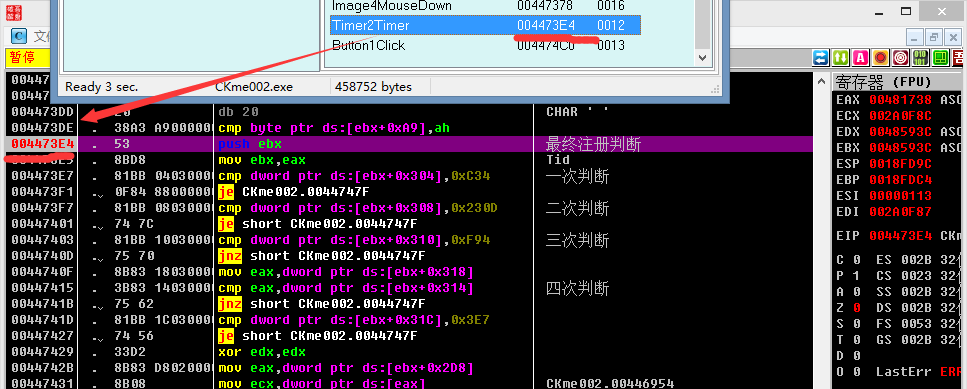This screenshot has height=389, width=967.
Task: Click 'cmp dword ptr ds:[ebx+0x310],0xF94' instruction
Action: (x=354, y=240)
